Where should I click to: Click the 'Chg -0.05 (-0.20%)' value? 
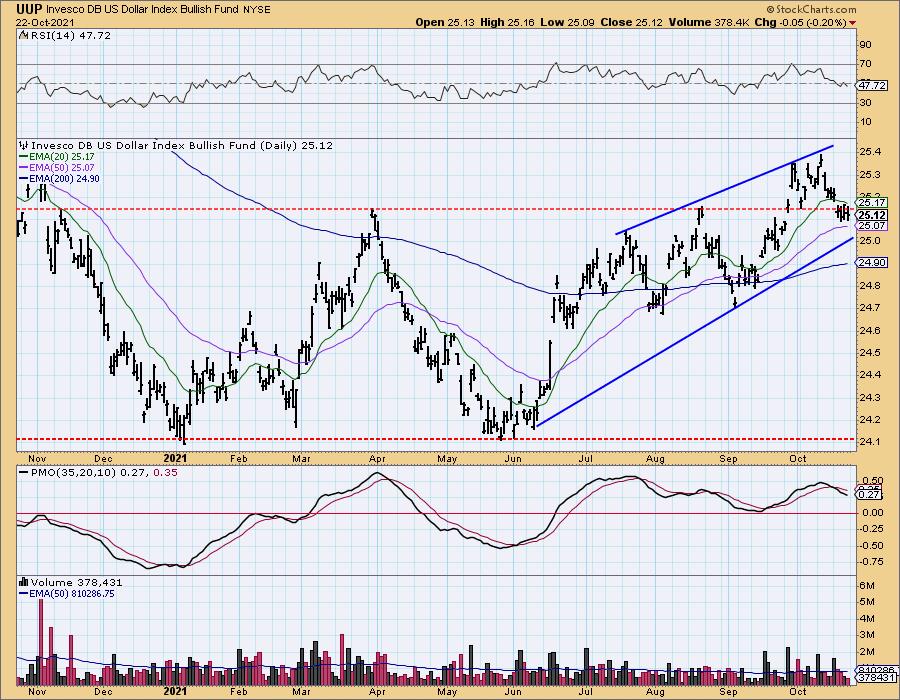(800, 22)
